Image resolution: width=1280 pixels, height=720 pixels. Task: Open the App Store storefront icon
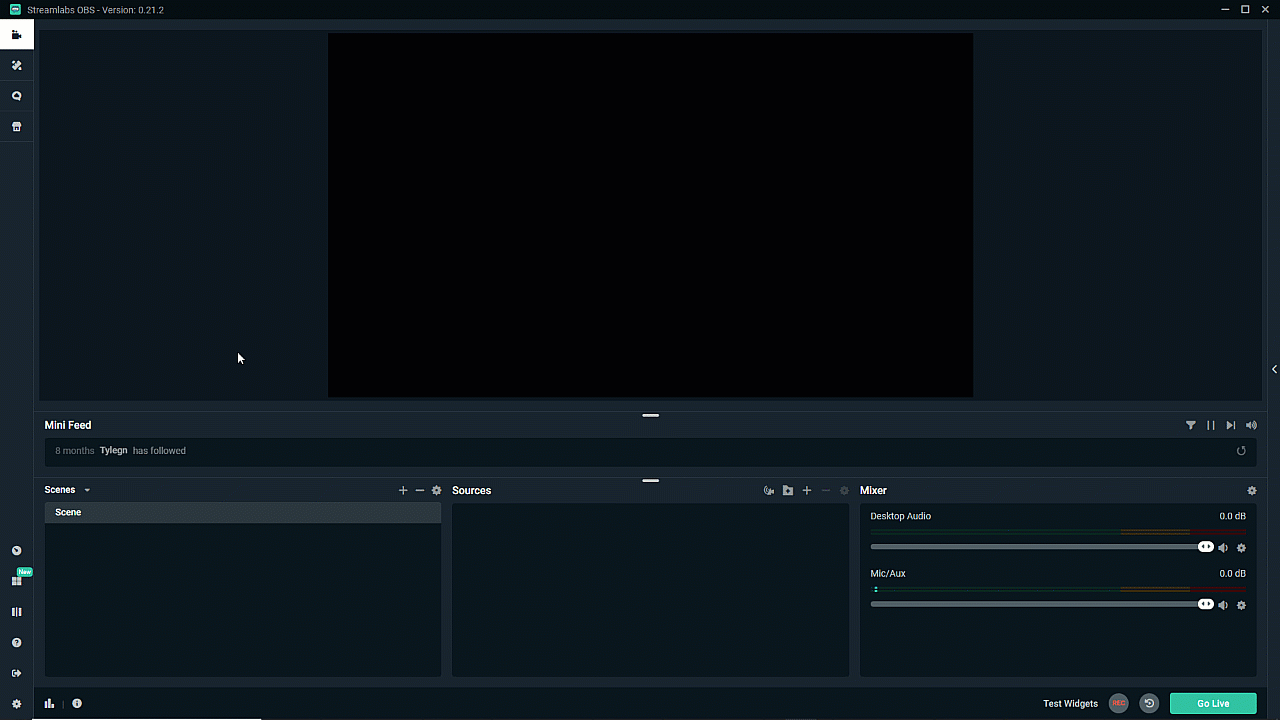coord(16,127)
